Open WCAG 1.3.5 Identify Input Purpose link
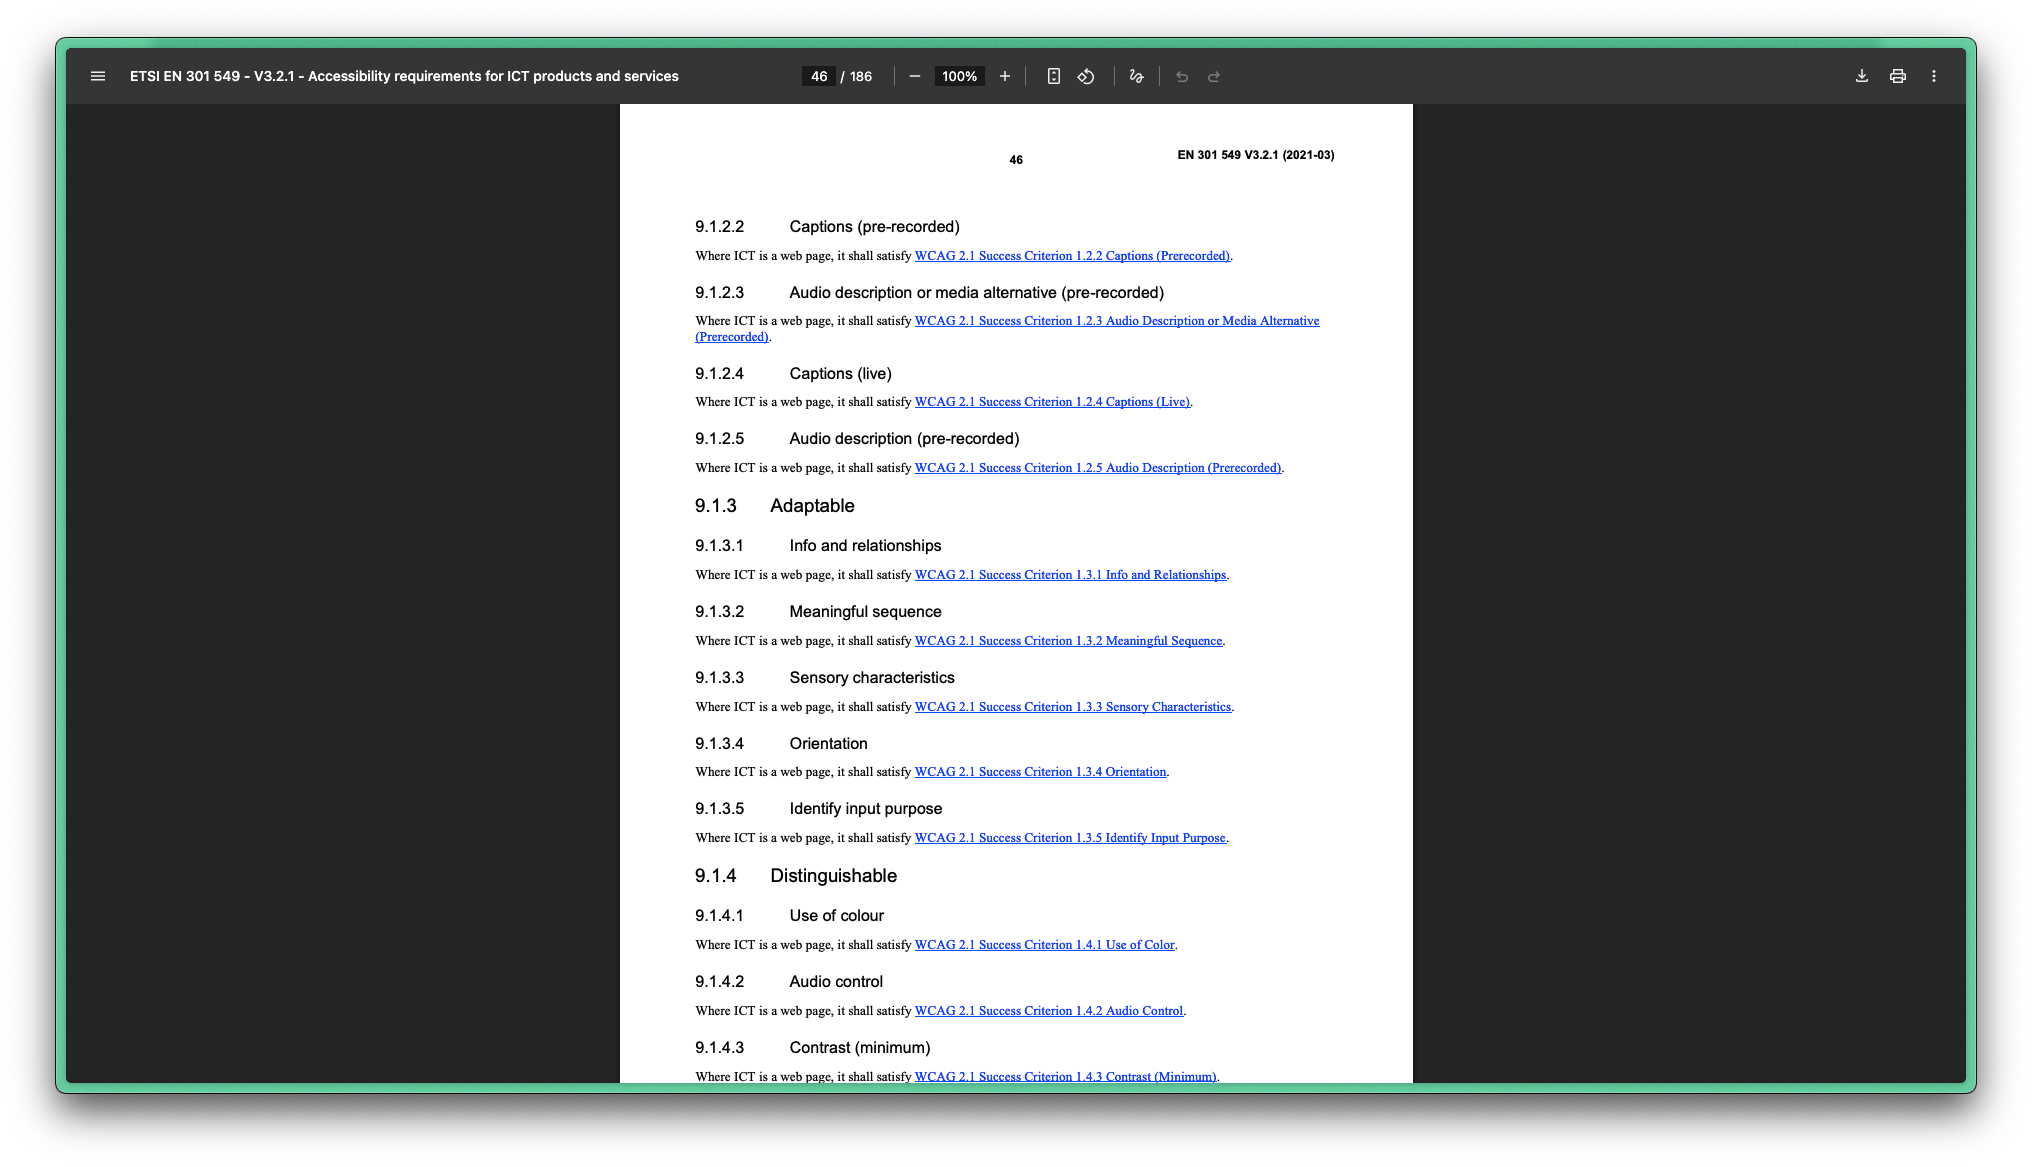2032x1167 pixels. [x=1070, y=838]
